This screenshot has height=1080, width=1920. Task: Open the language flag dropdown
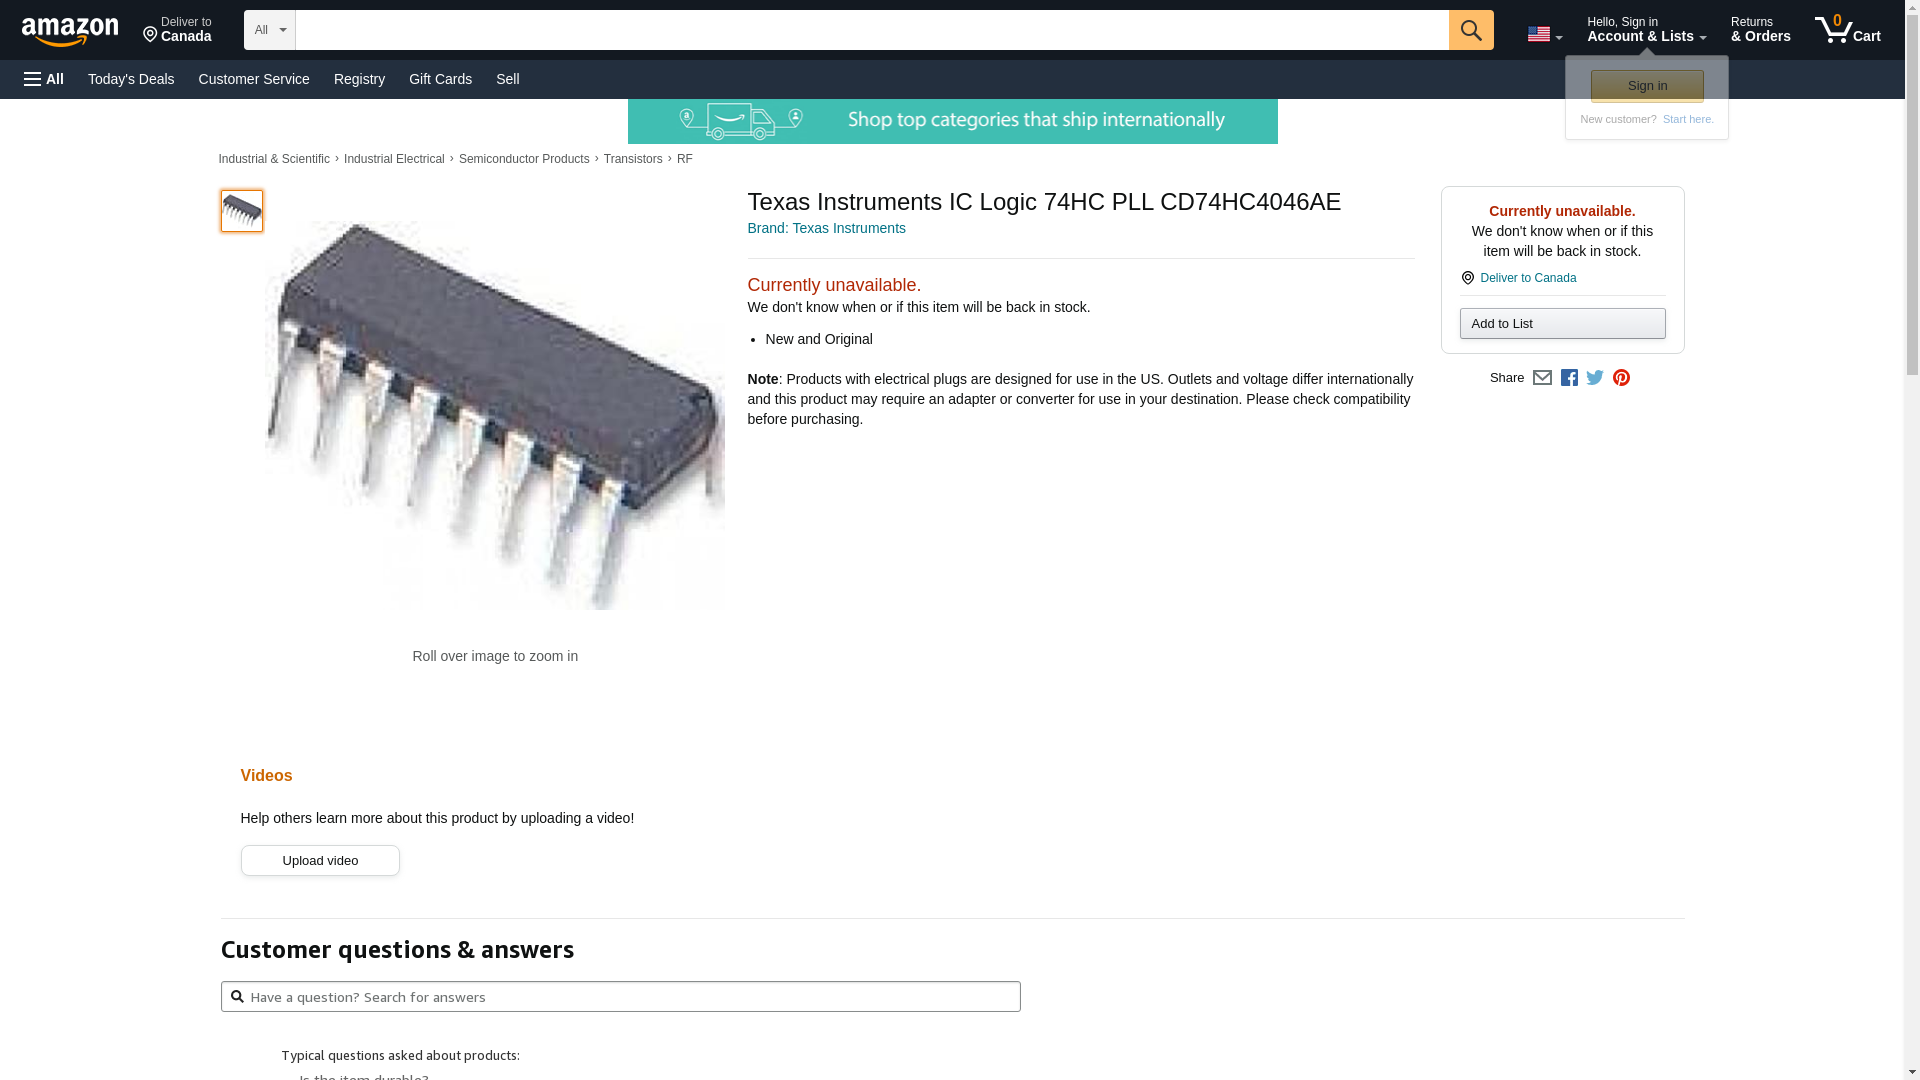[1544, 34]
